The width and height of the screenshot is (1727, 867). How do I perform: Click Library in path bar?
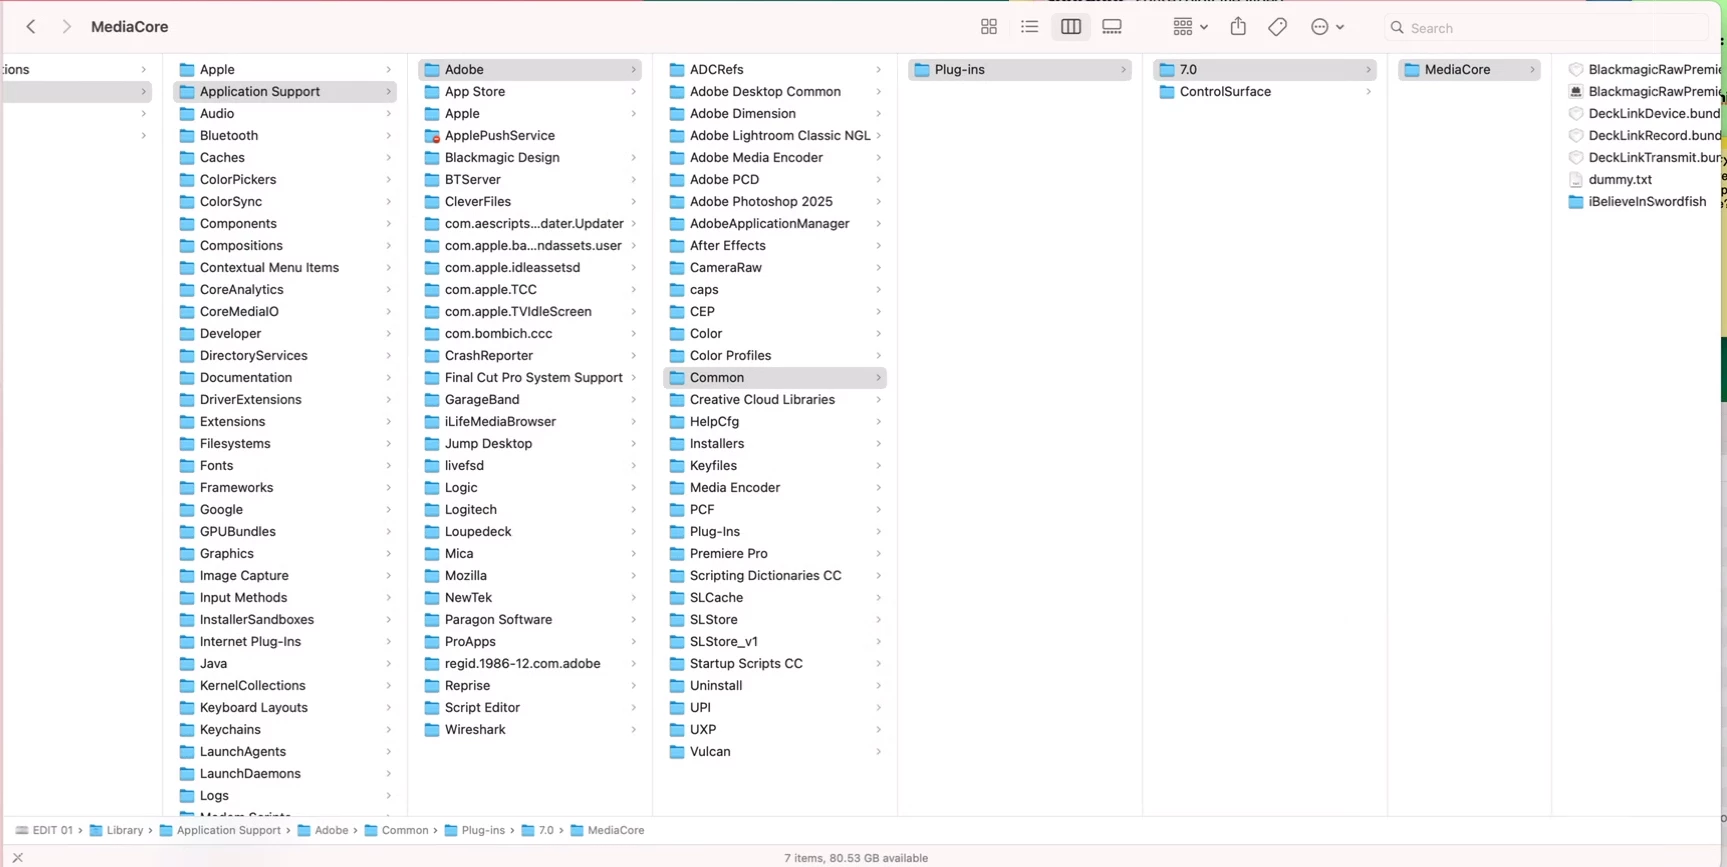[116, 830]
